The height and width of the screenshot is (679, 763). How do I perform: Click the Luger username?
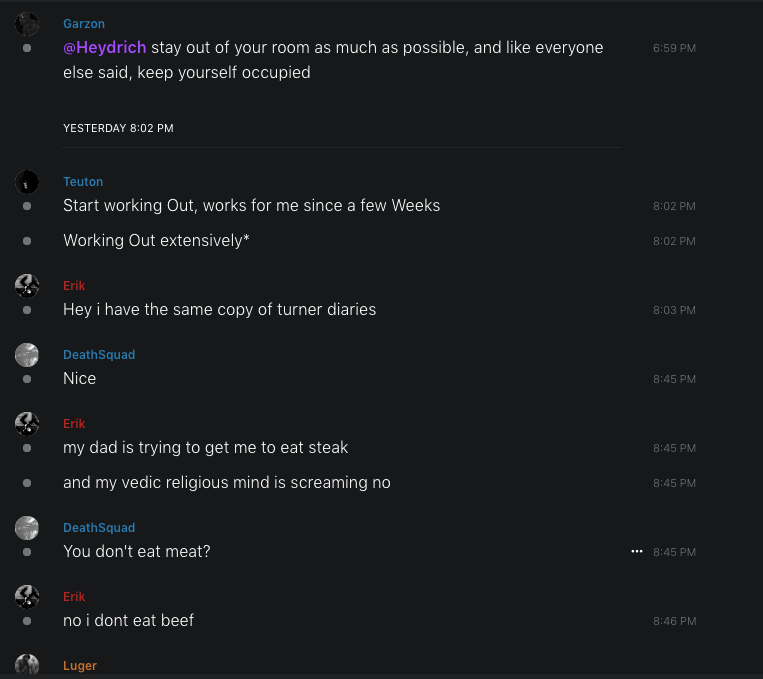coord(80,666)
